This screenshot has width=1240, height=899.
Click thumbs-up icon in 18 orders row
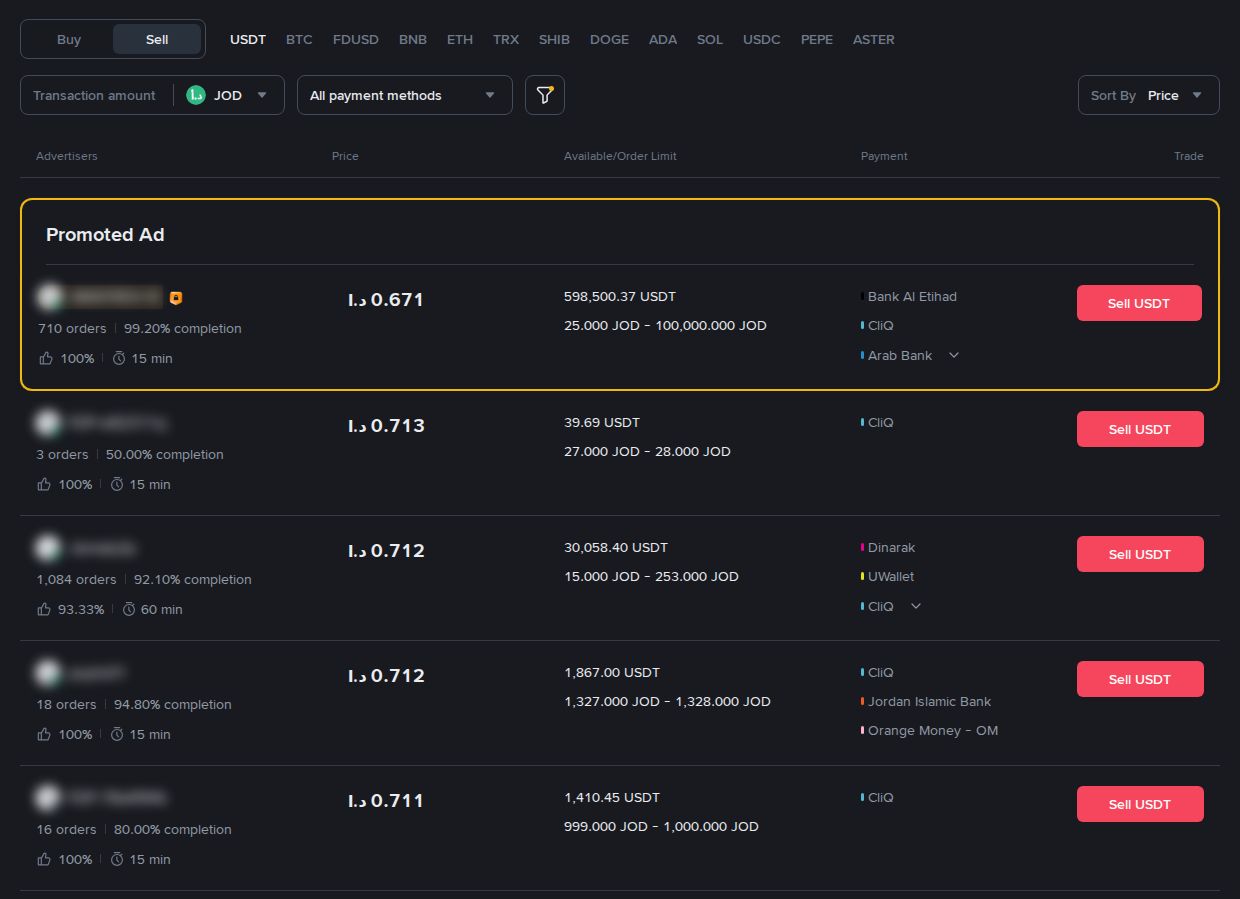click(x=45, y=734)
